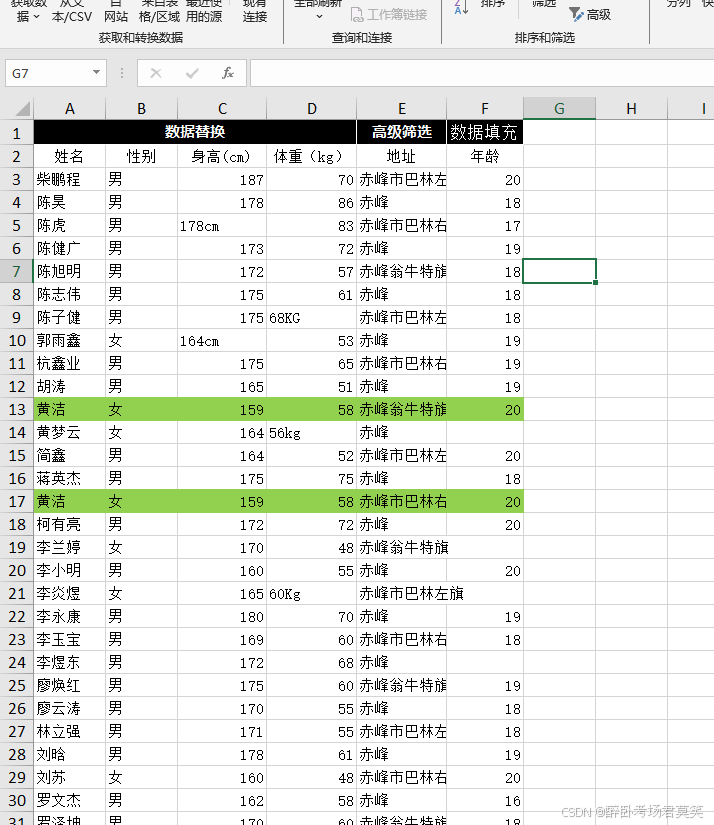The width and height of the screenshot is (714, 825).
Task: Click the name 郭雨鑫 in row 10
Action: point(69,341)
